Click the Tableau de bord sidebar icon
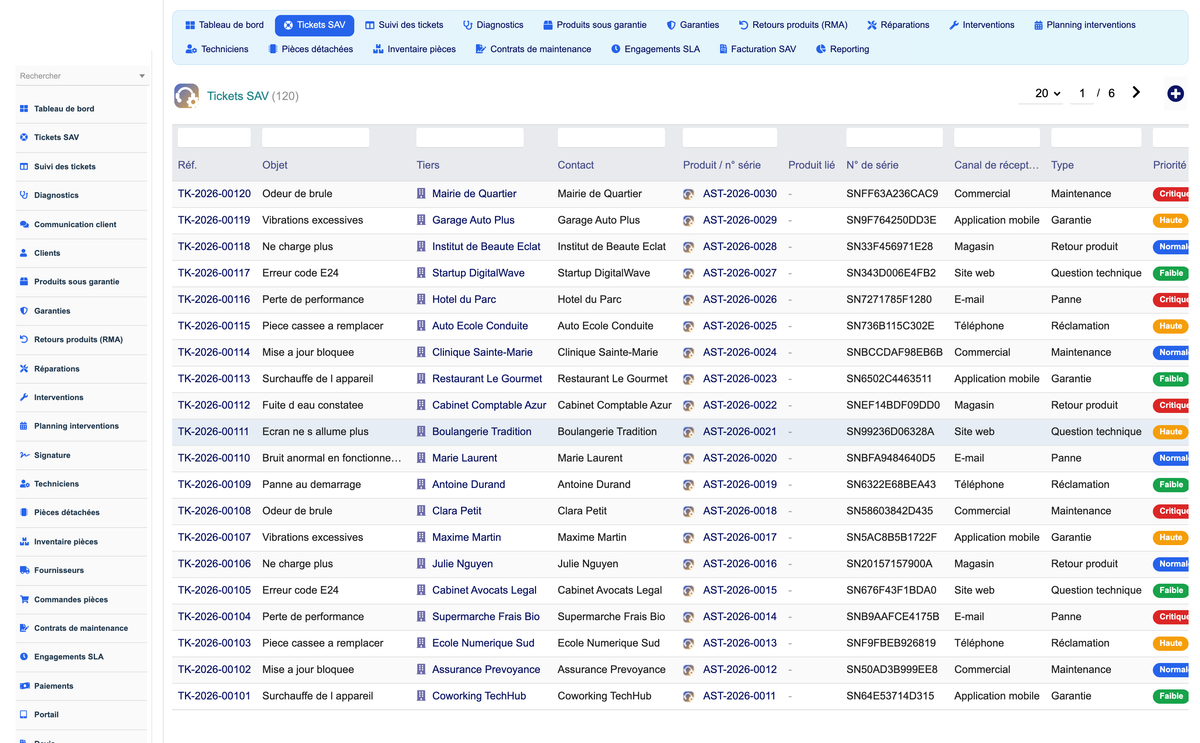1200x743 pixels. coord(24,109)
